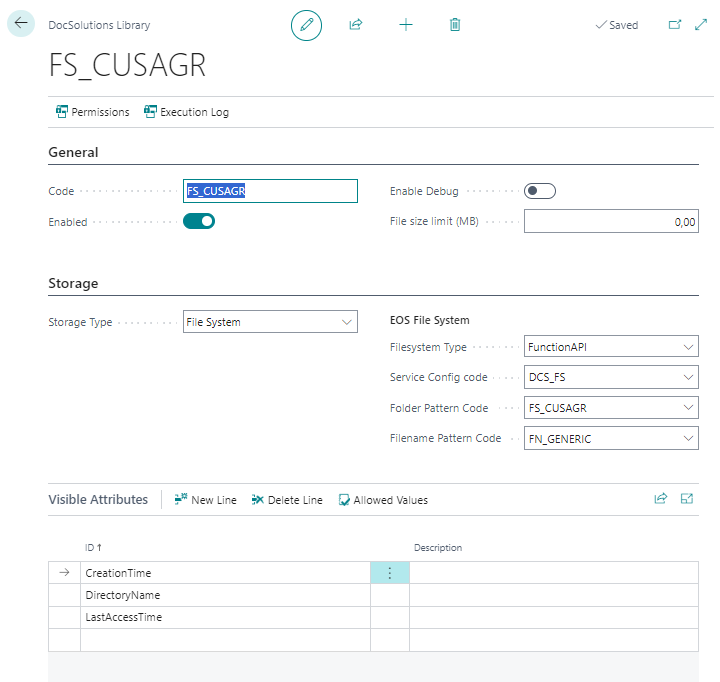
Task: Turn on the Enable Debug switch
Action: 540,191
